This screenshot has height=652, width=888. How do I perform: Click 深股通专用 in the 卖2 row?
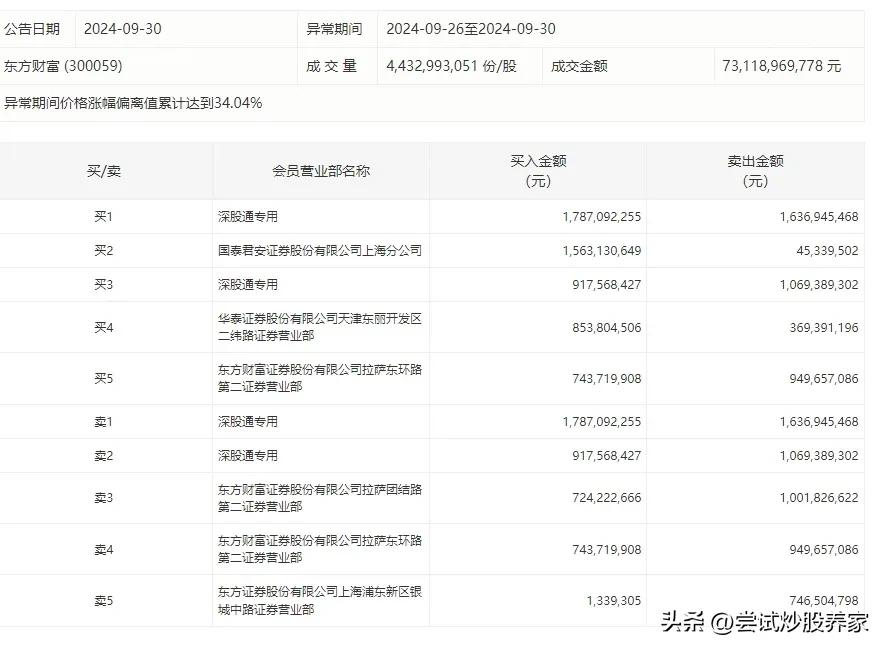248,455
